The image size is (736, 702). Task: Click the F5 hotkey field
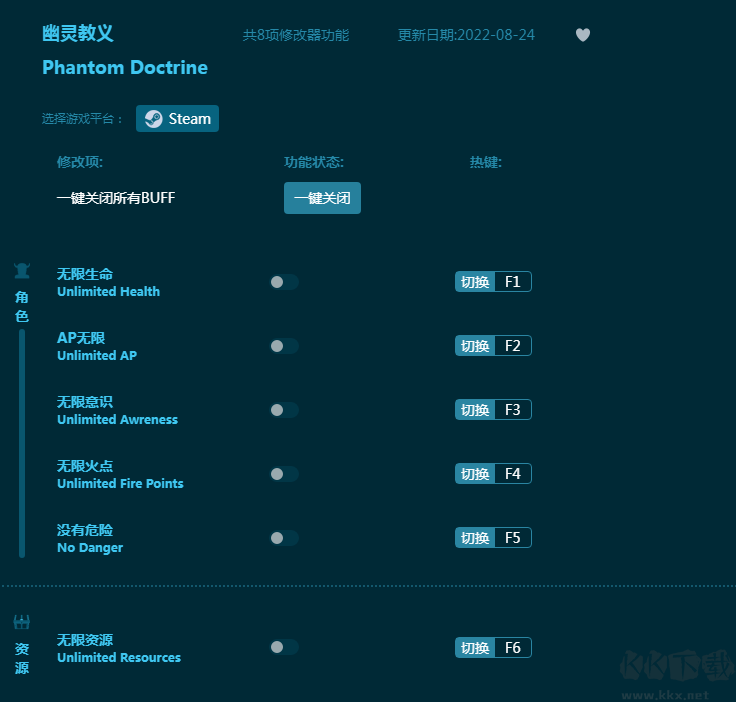(x=513, y=538)
